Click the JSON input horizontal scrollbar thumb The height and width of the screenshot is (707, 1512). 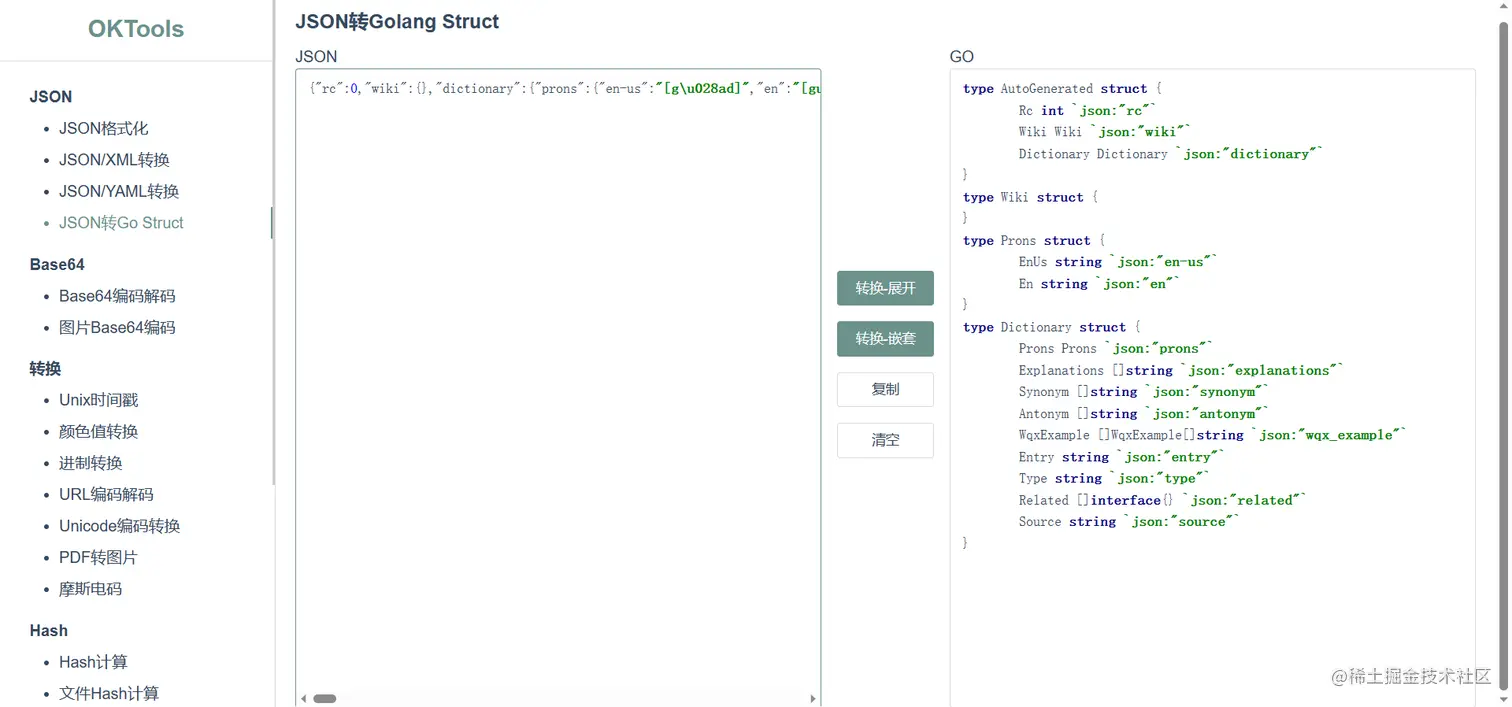(x=325, y=699)
